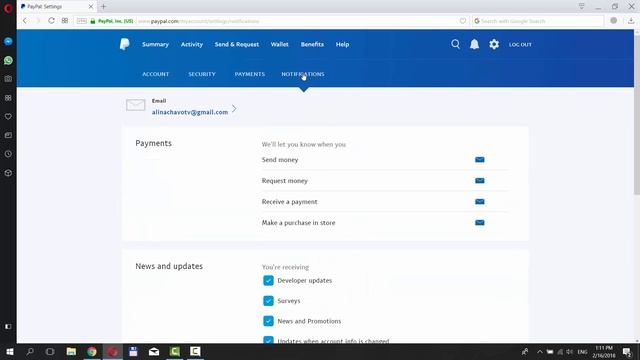Open the snapshot camera sidebar icon
The width and height of the screenshot is (640, 360).
coord(8,79)
